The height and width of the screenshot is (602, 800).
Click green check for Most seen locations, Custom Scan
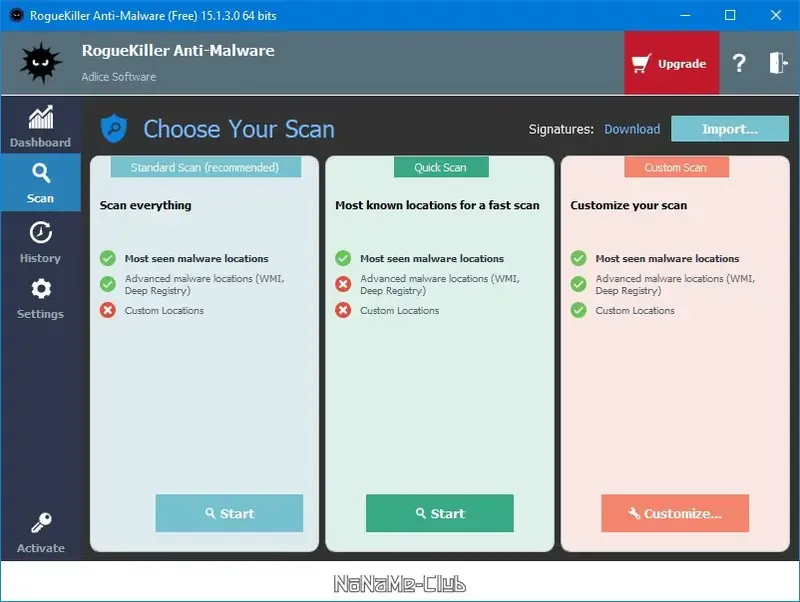pos(579,258)
